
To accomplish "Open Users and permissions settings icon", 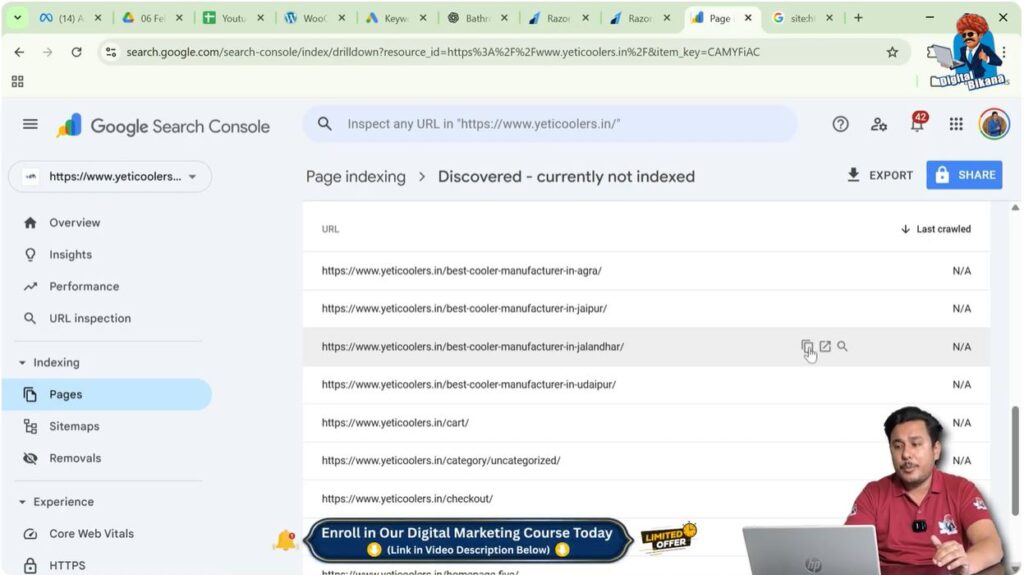I will click(878, 124).
